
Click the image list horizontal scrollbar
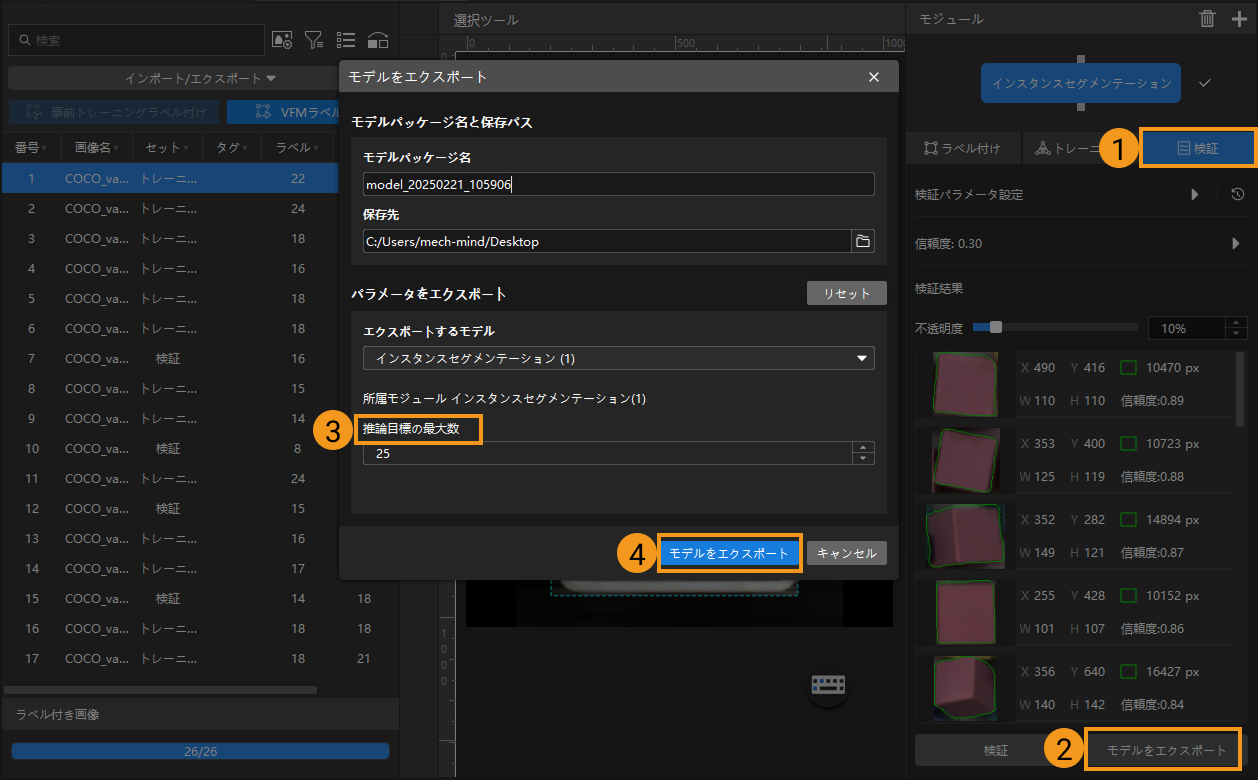(160, 689)
